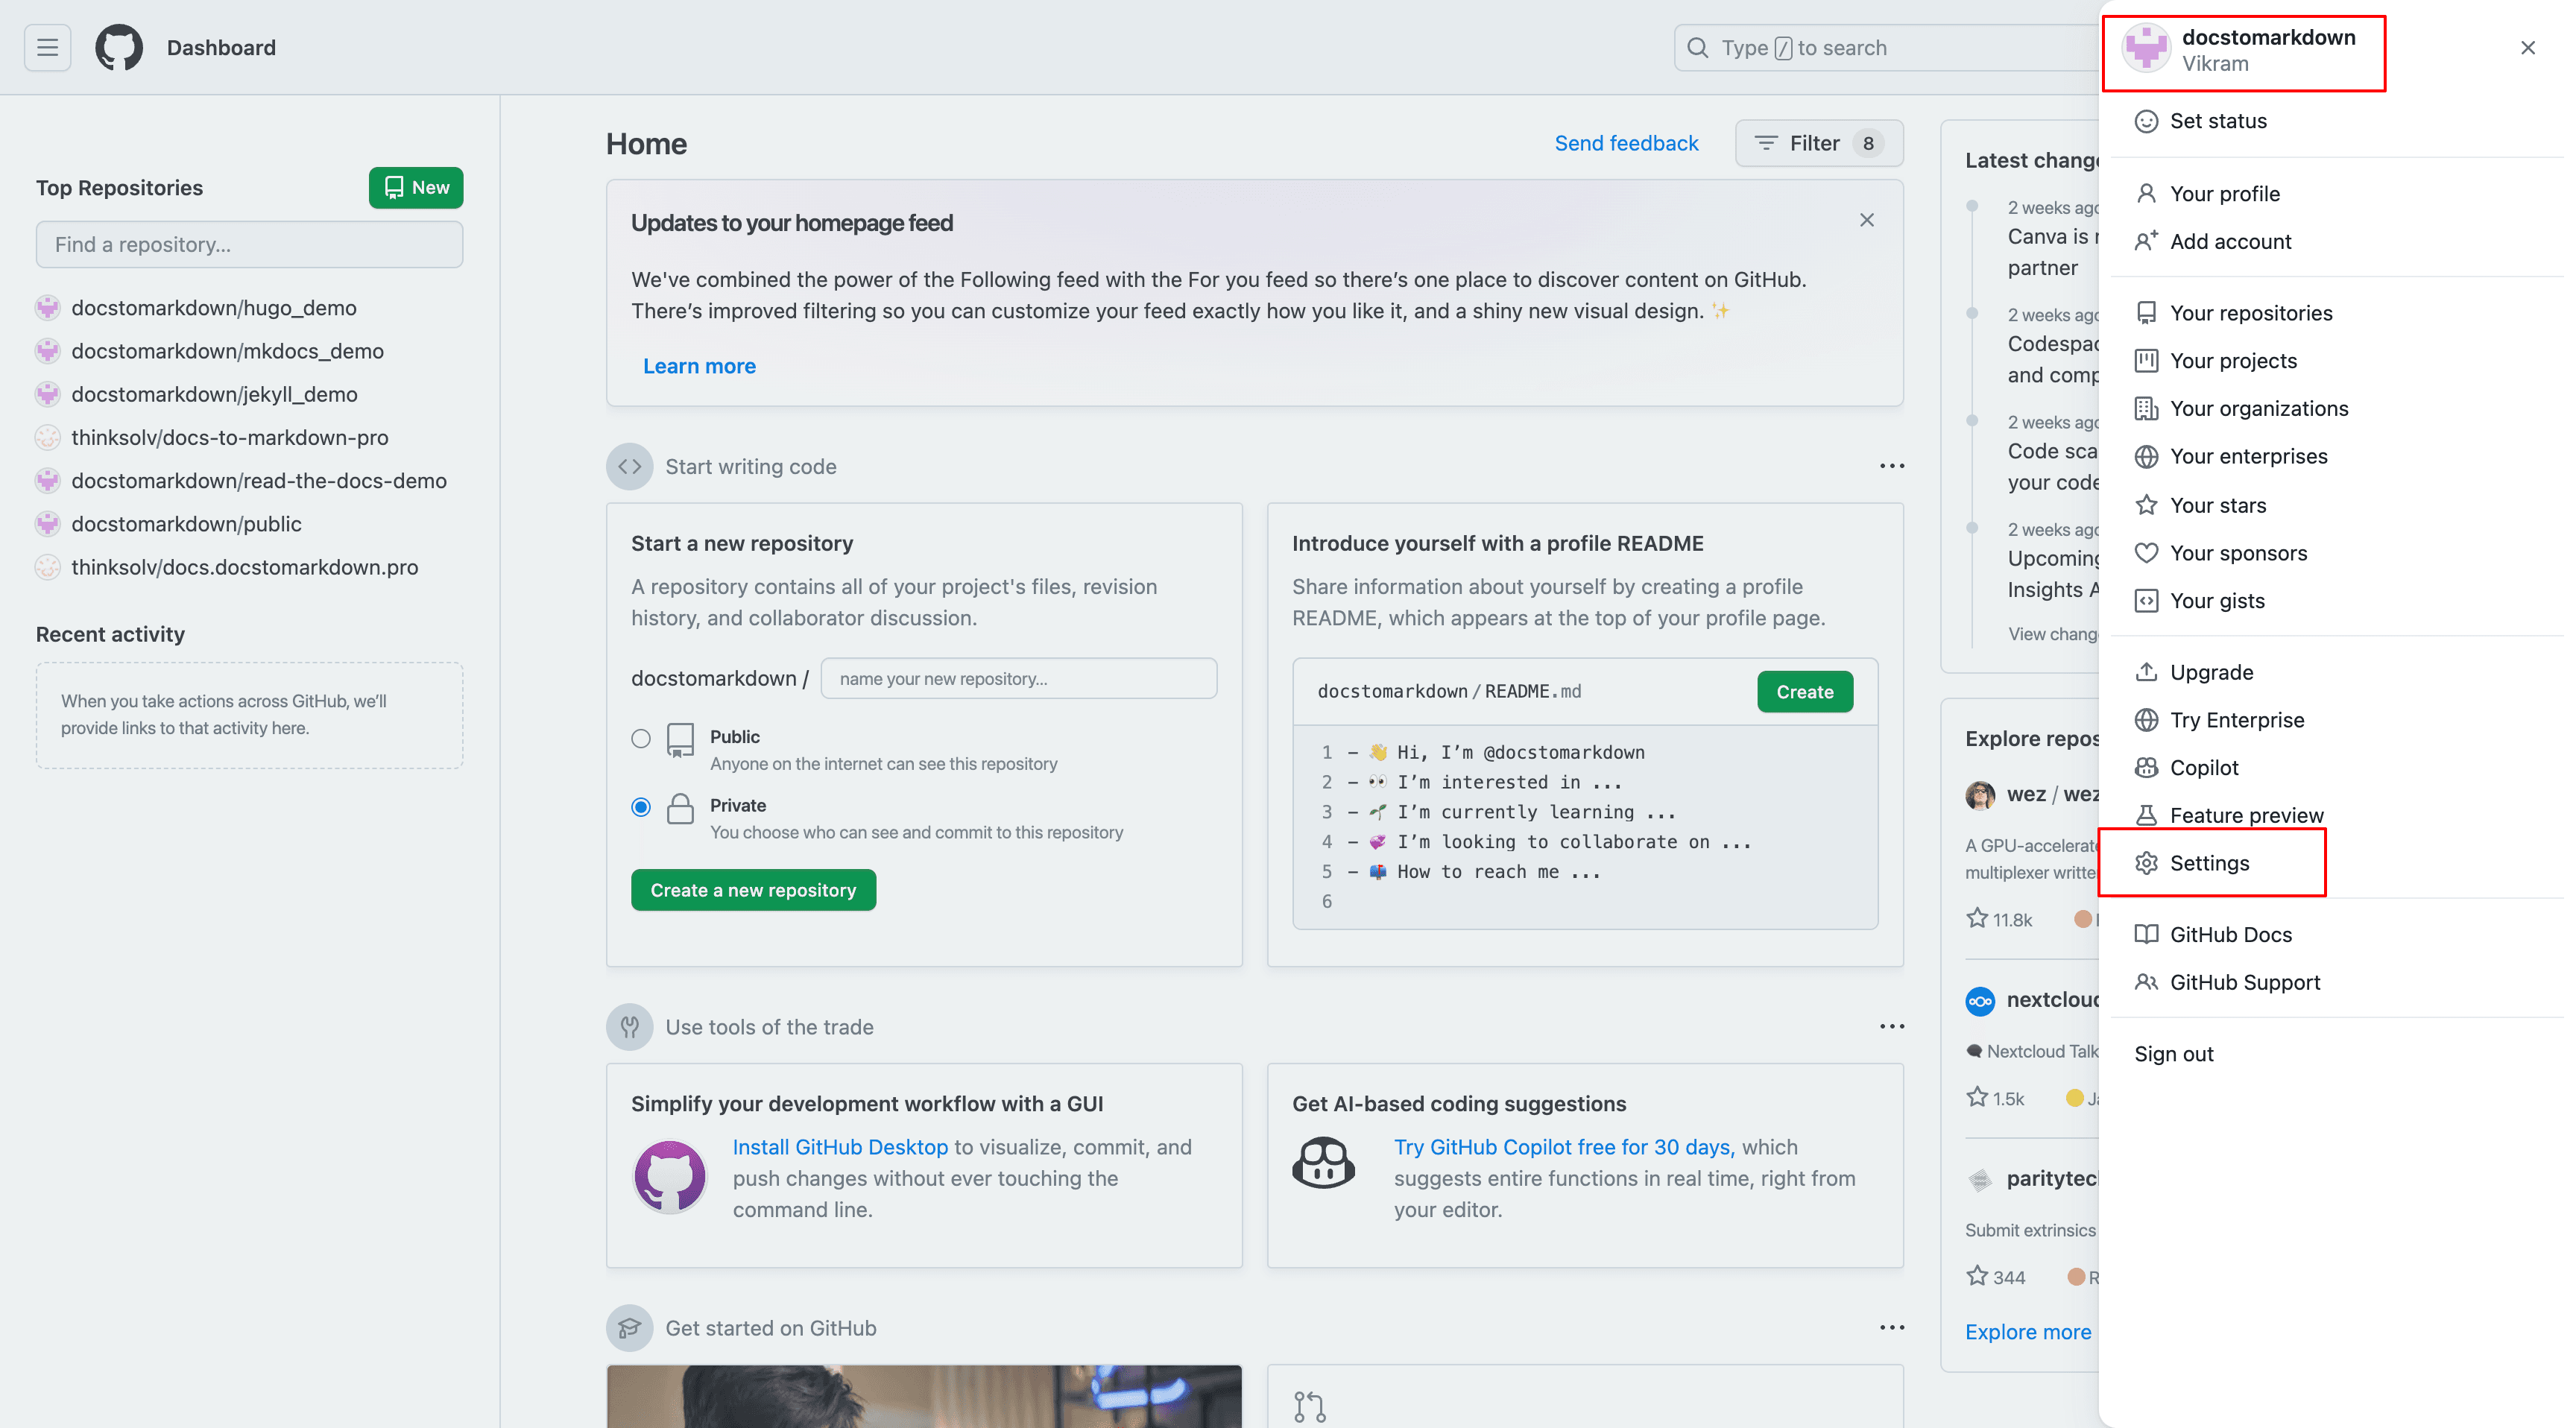
Task: Click the Your stars star icon
Action: pos(2145,505)
